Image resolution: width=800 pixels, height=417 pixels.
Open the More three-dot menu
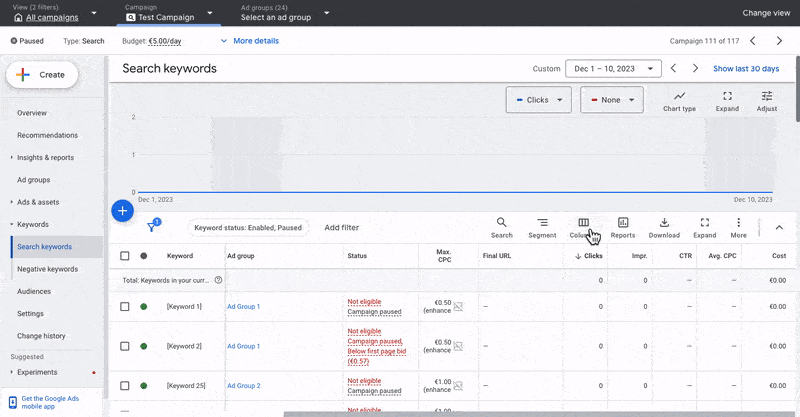point(738,228)
